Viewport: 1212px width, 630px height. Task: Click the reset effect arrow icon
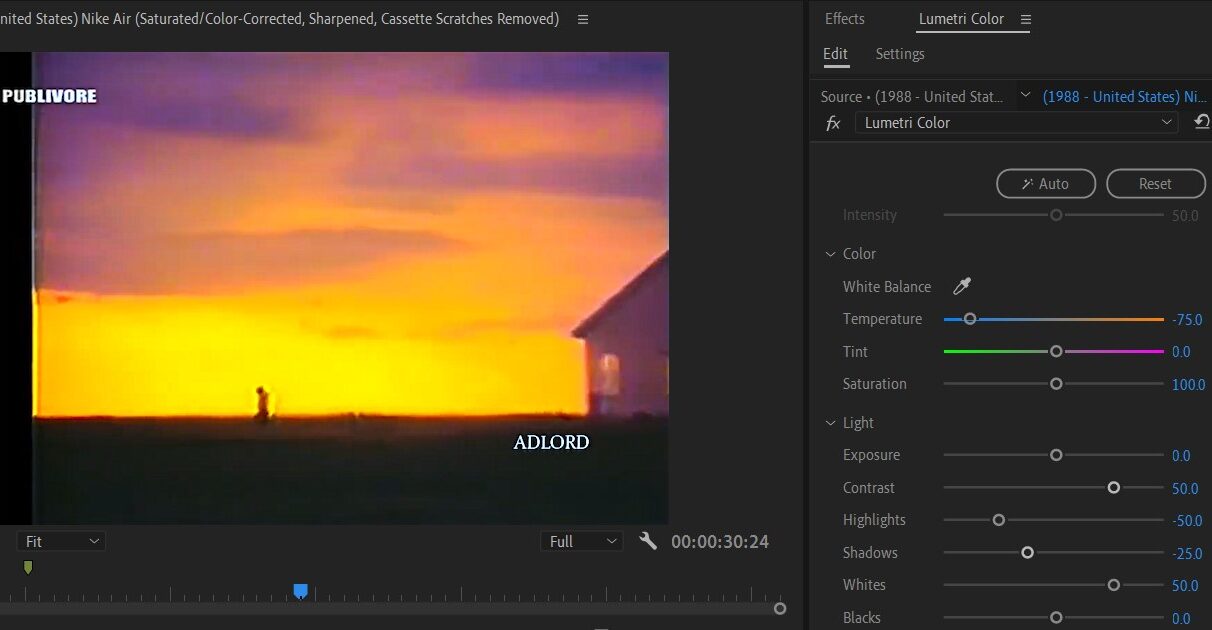click(x=1202, y=122)
